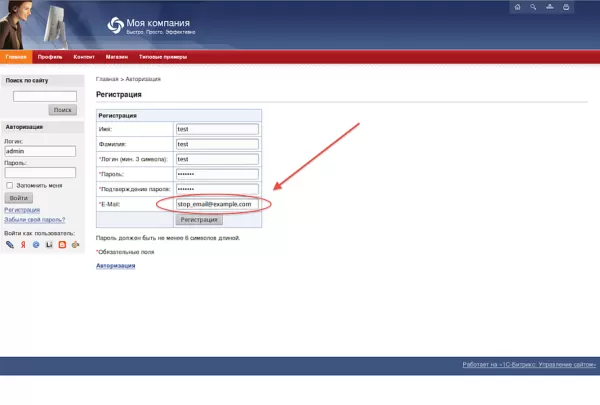Submit form with Регистрация button
This screenshot has height=405, width=600.
pos(199,220)
